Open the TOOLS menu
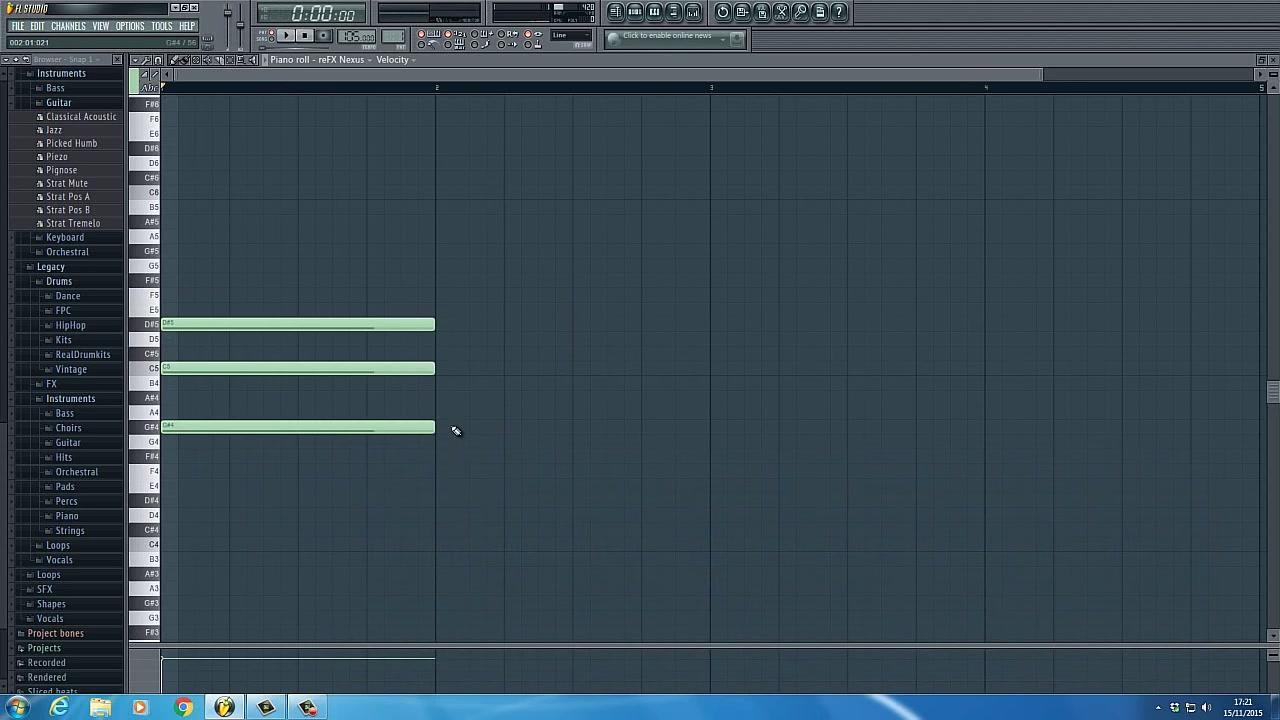 click(161, 25)
